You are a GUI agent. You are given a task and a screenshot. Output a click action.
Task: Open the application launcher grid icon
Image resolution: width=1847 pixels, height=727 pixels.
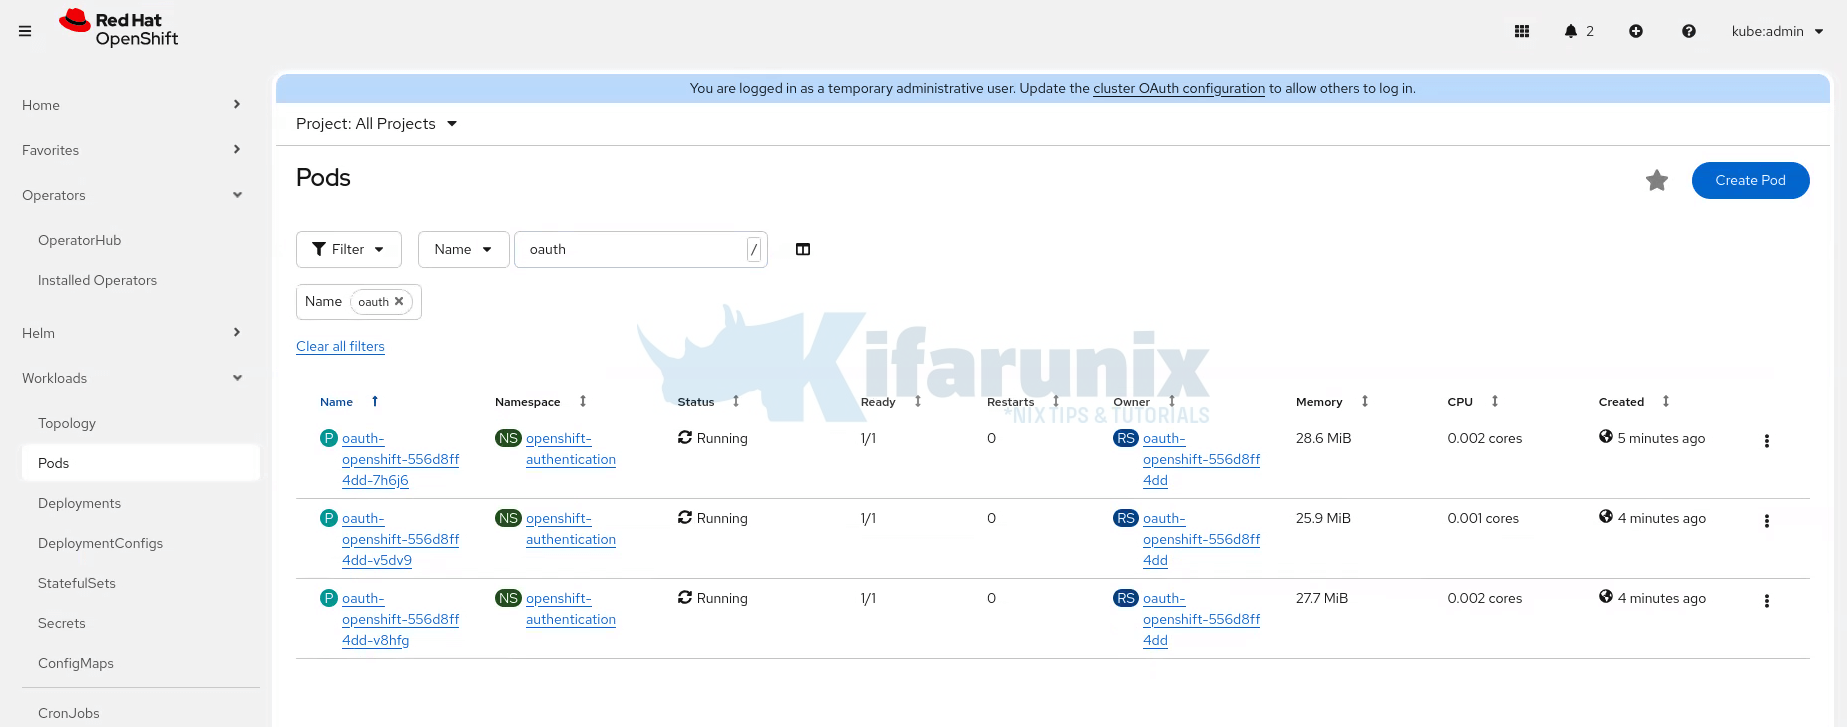tap(1522, 31)
